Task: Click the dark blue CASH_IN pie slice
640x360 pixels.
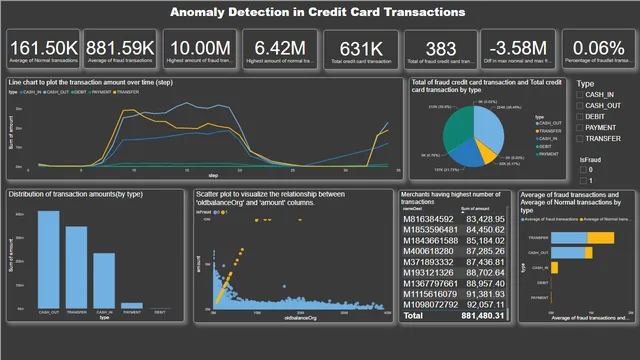Action: (467, 154)
